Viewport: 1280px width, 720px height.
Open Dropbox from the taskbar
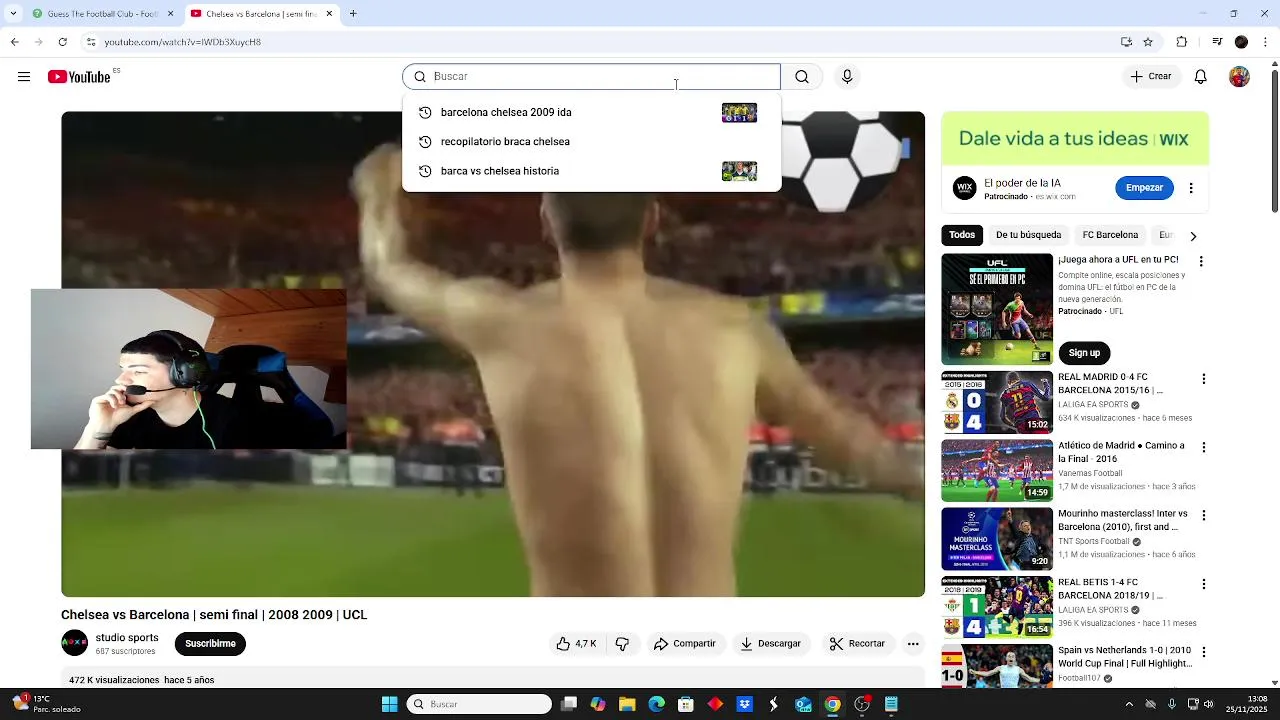744,704
